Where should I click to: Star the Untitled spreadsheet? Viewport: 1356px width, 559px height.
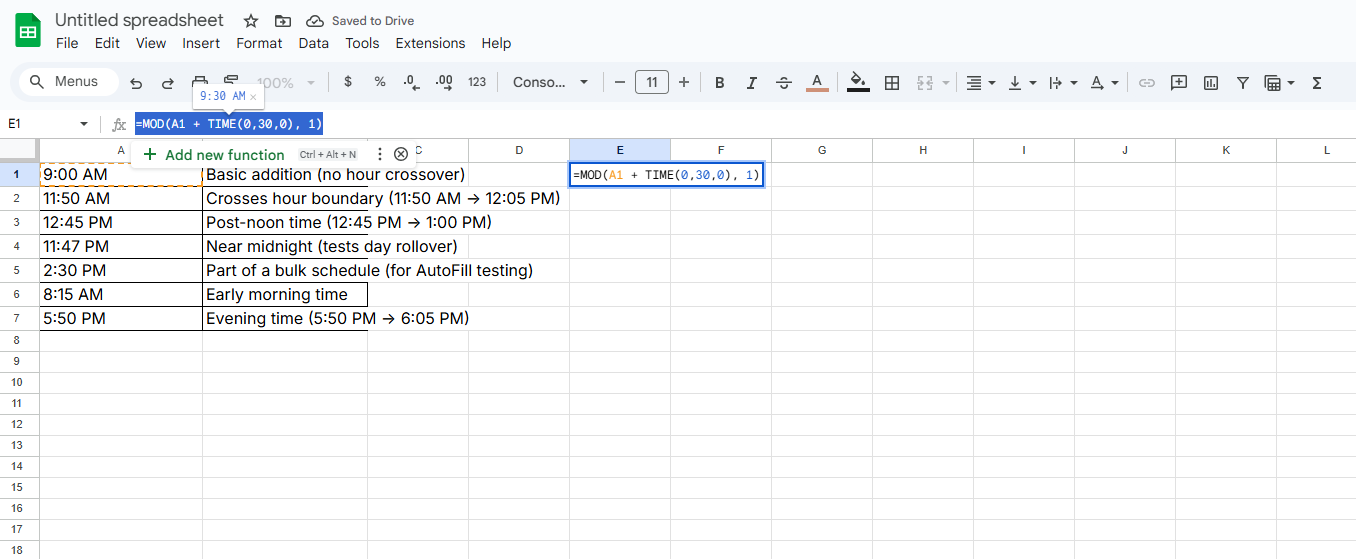pos(251,21)
